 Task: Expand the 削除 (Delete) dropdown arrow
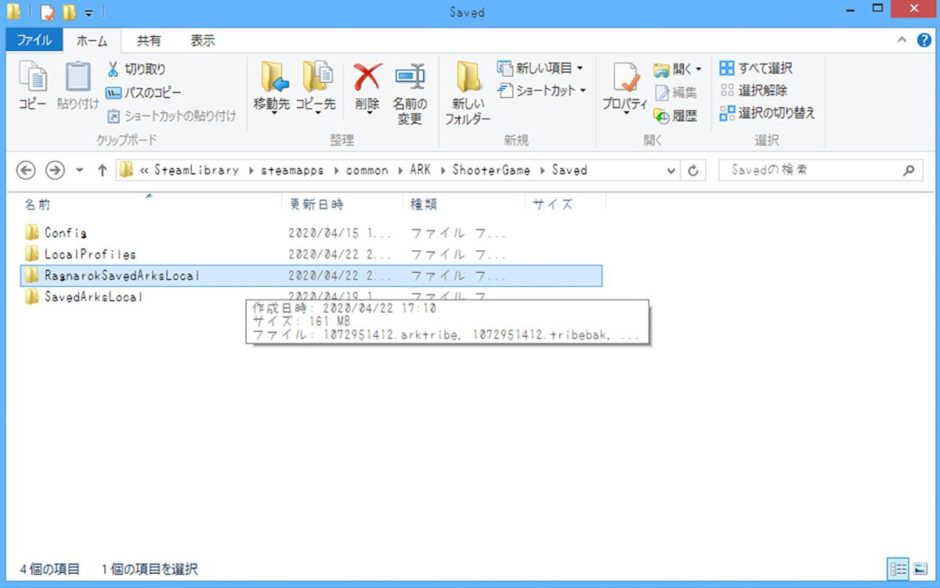(369, 113)
